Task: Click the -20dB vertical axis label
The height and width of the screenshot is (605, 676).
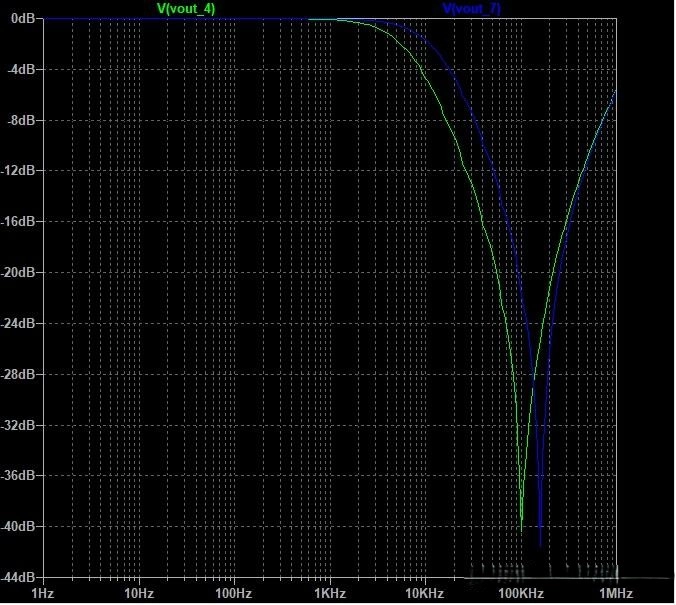Action: pyautogui.click(x=18, y=272)
